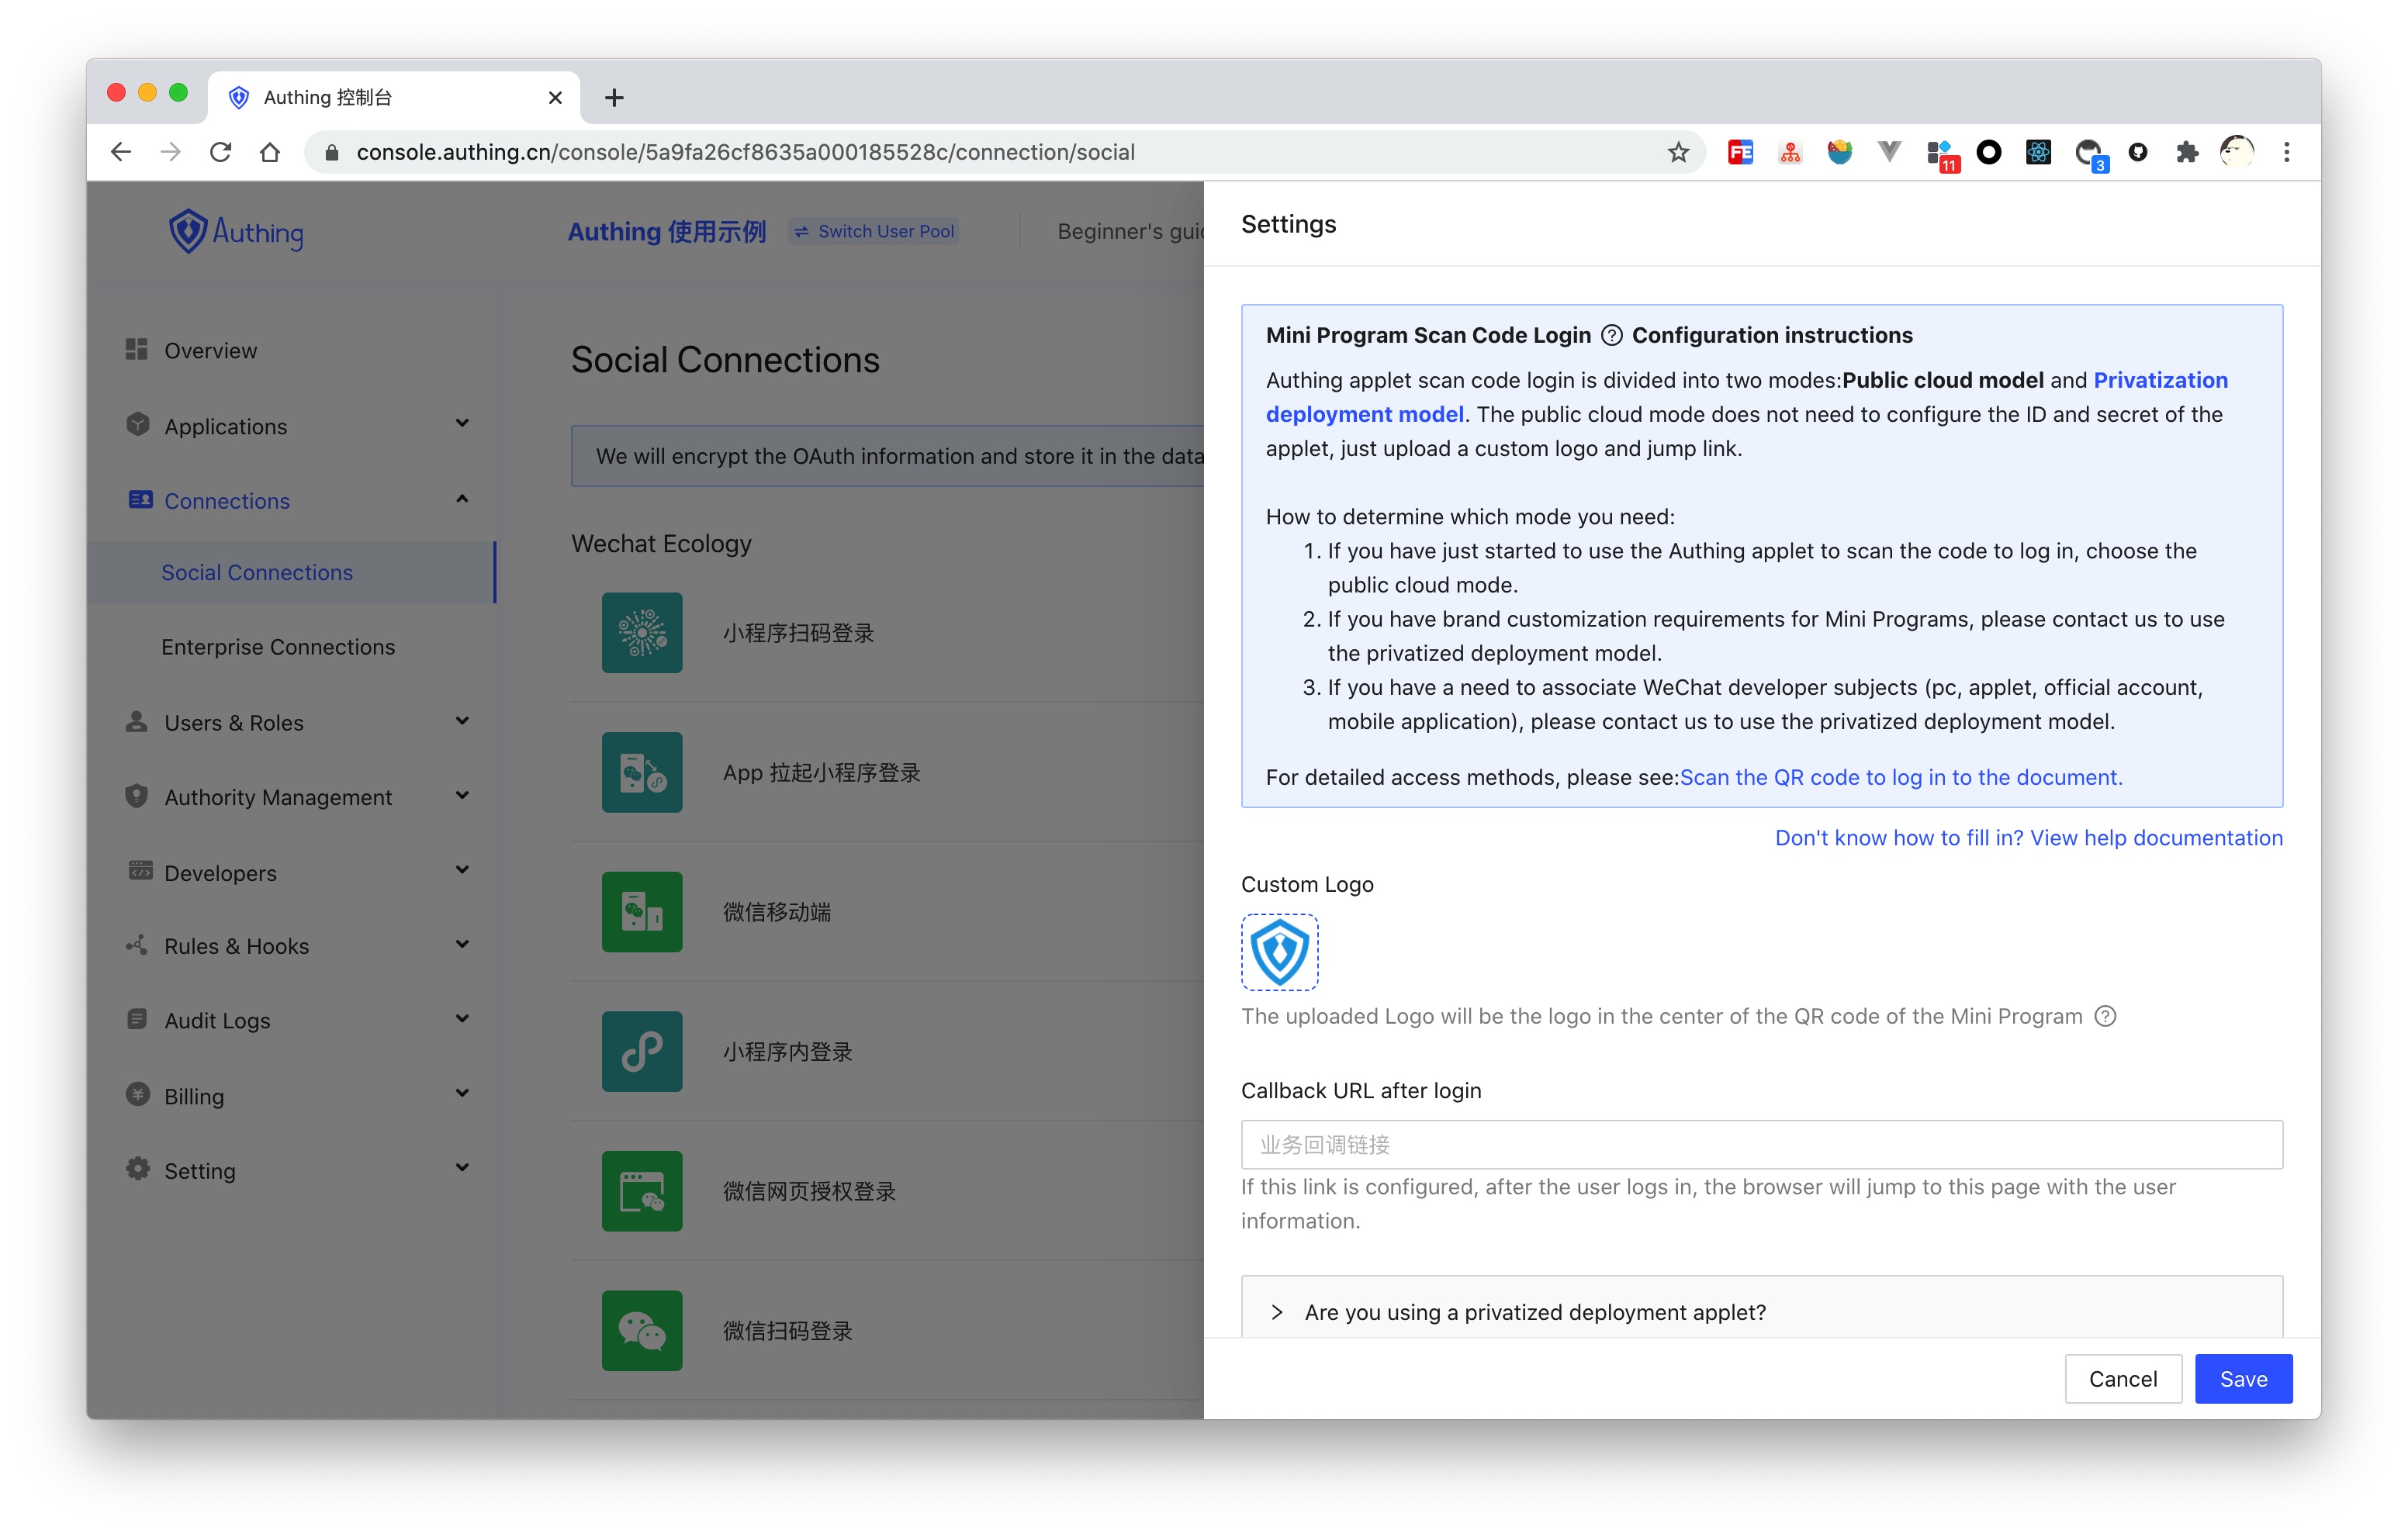
Task: Open the Chrome three-dot menu
Action: point(2286,152)
